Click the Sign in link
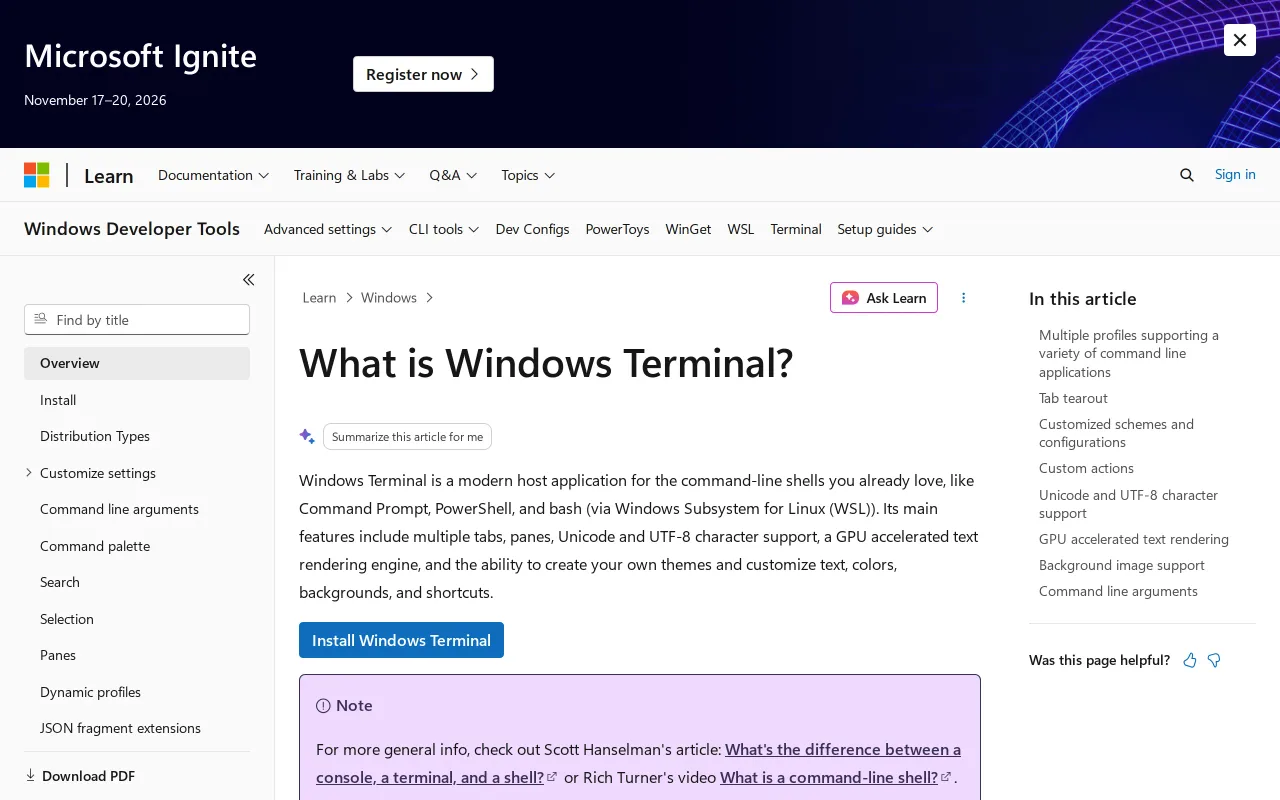 click(x=1235, y=174)
